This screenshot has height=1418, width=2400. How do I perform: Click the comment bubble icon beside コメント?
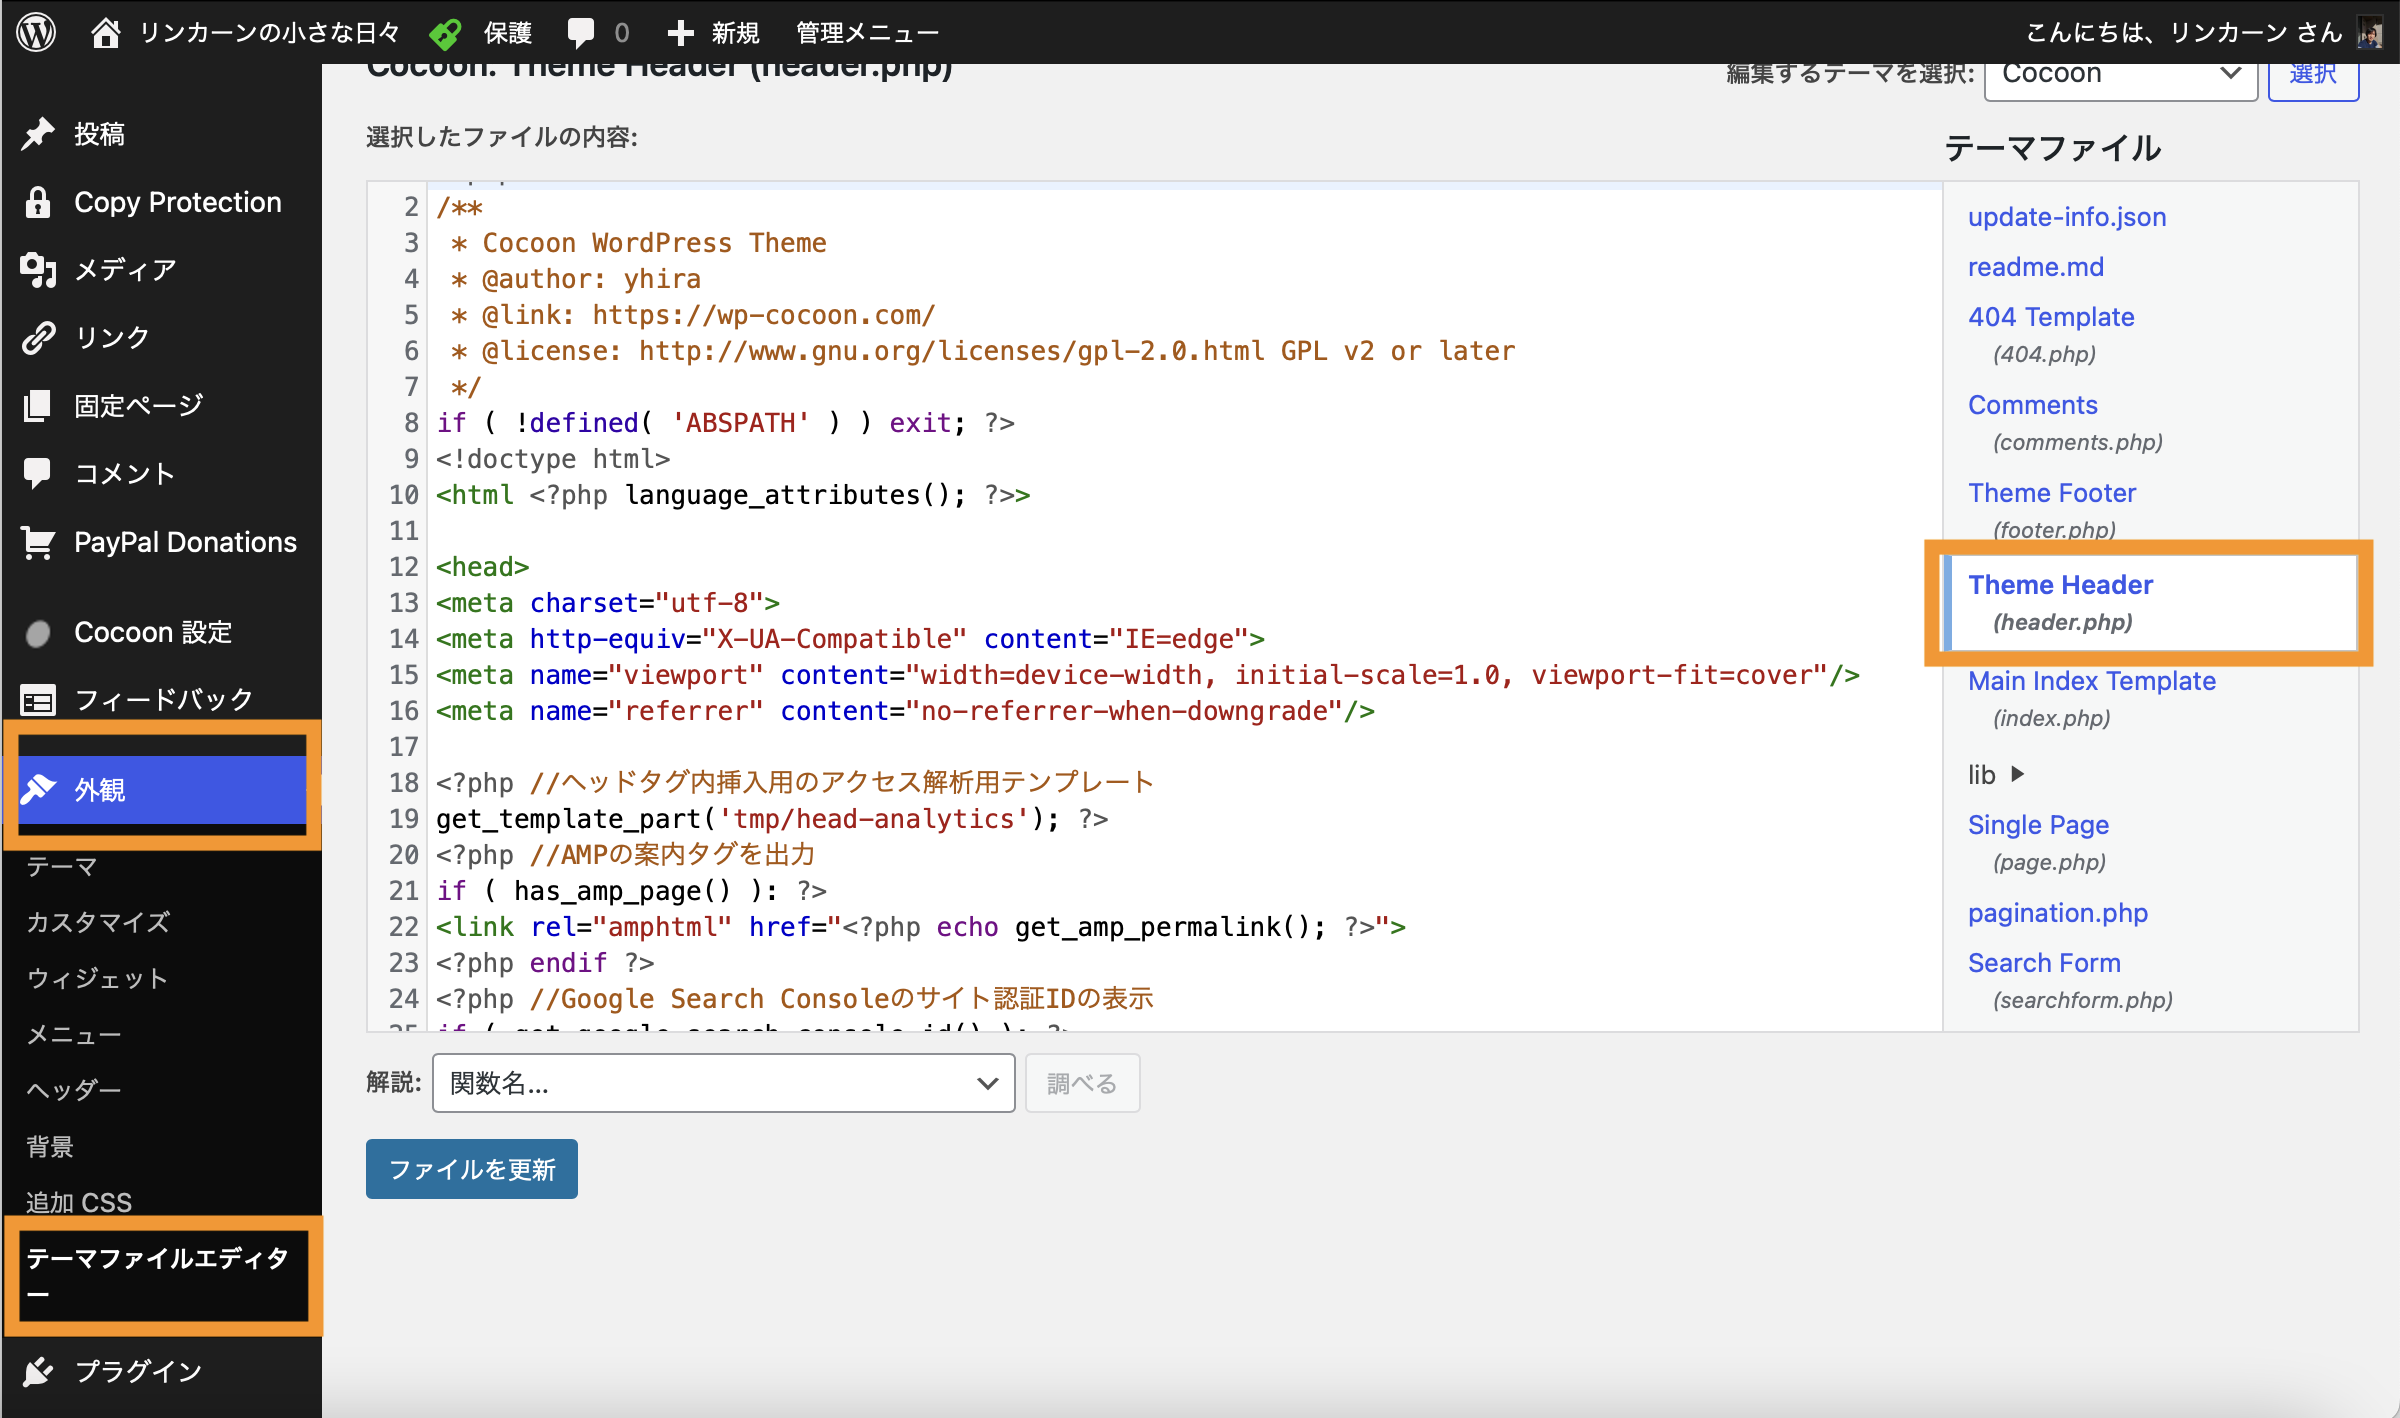(37, 473)
